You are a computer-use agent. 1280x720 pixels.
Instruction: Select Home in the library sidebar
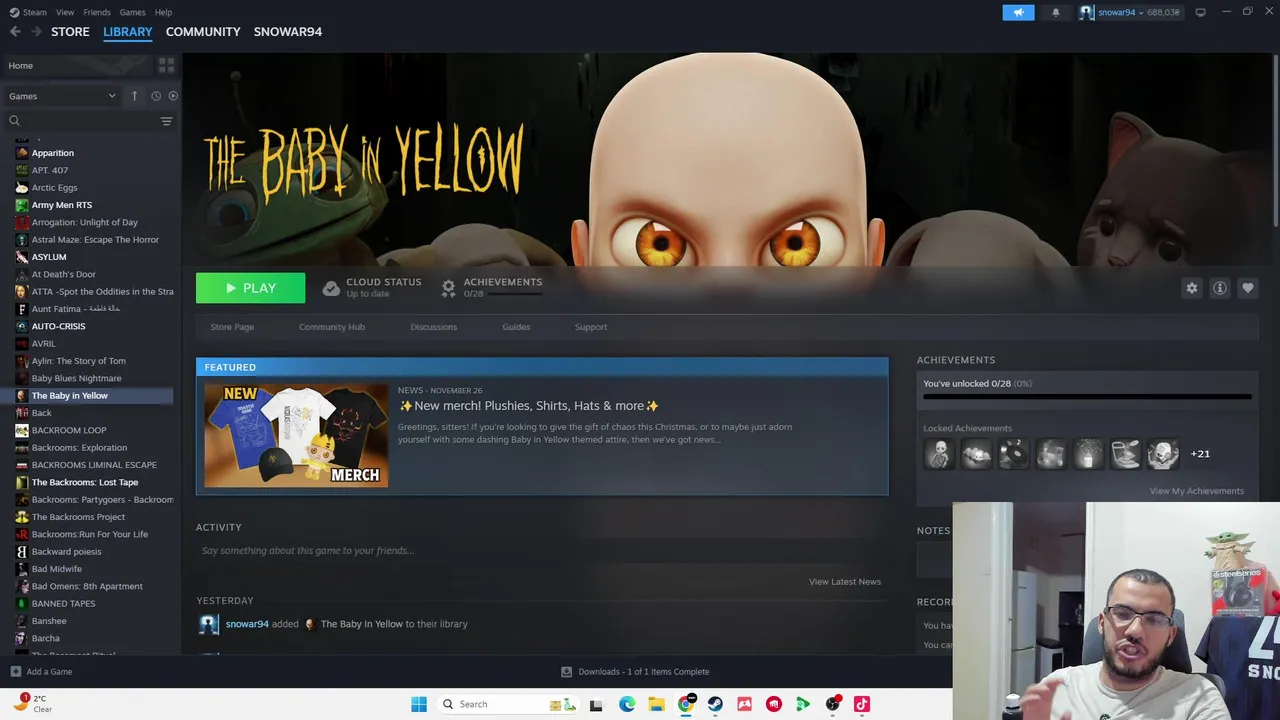[78, 65]
